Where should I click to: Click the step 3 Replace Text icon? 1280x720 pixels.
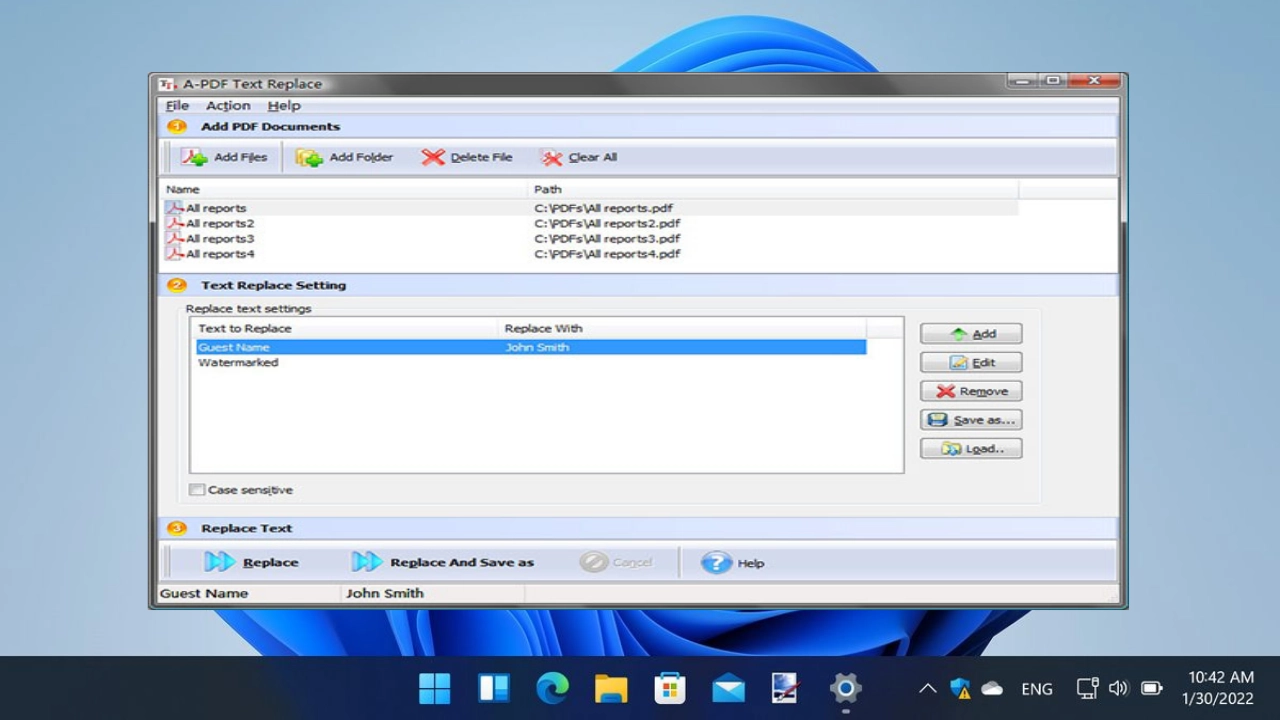[177, 528]
